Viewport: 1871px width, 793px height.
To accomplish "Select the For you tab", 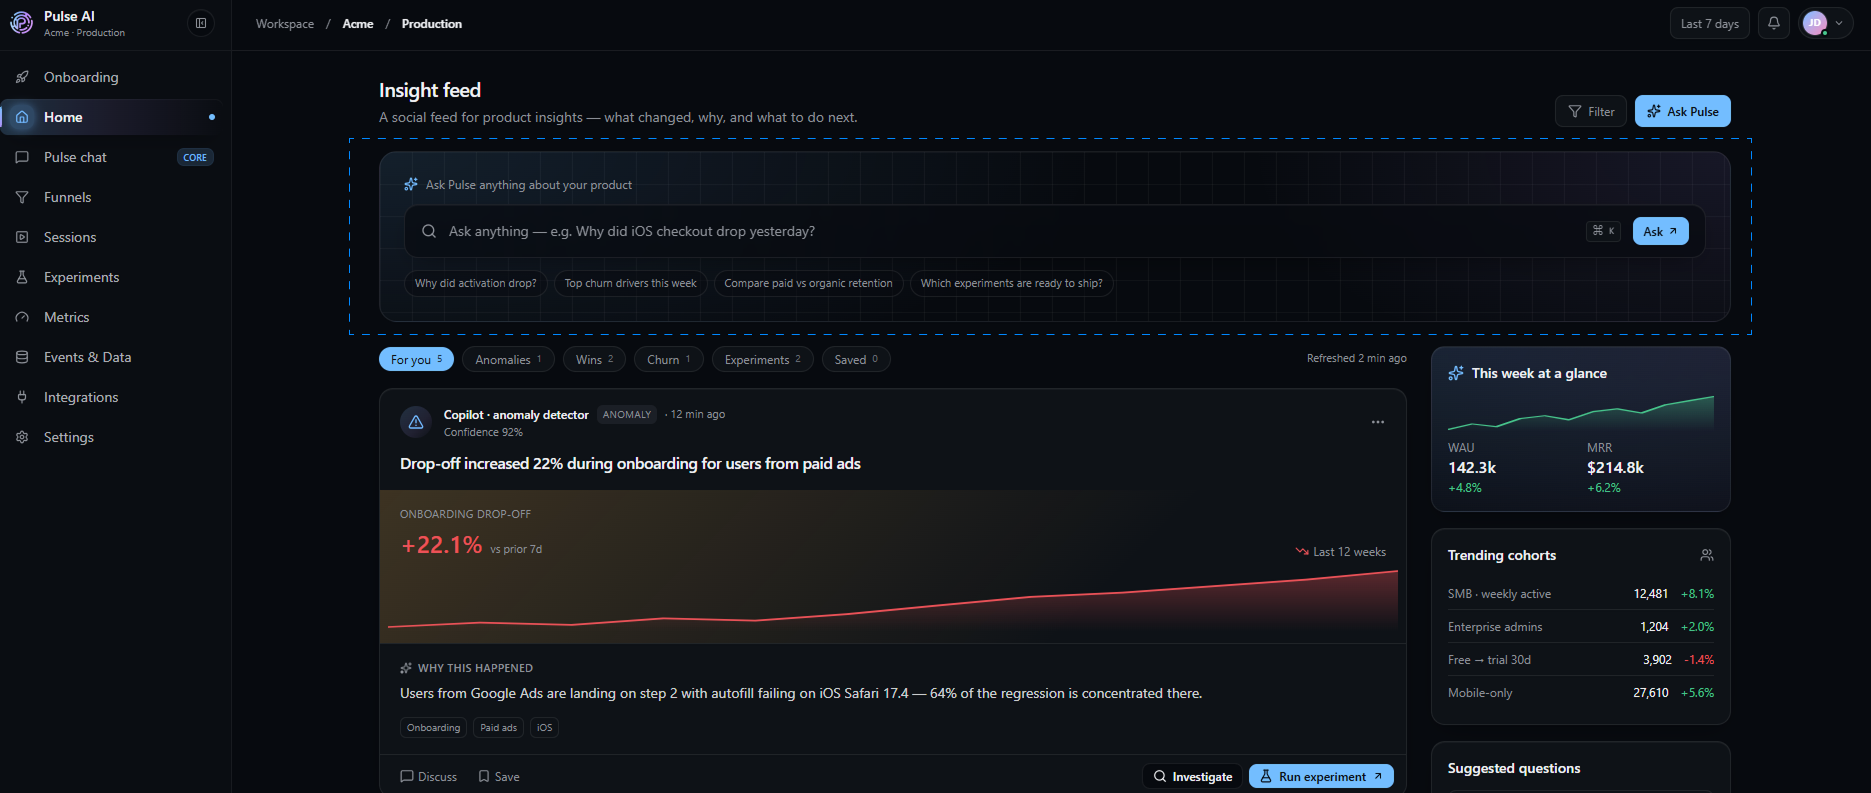I will click(416, 359).
